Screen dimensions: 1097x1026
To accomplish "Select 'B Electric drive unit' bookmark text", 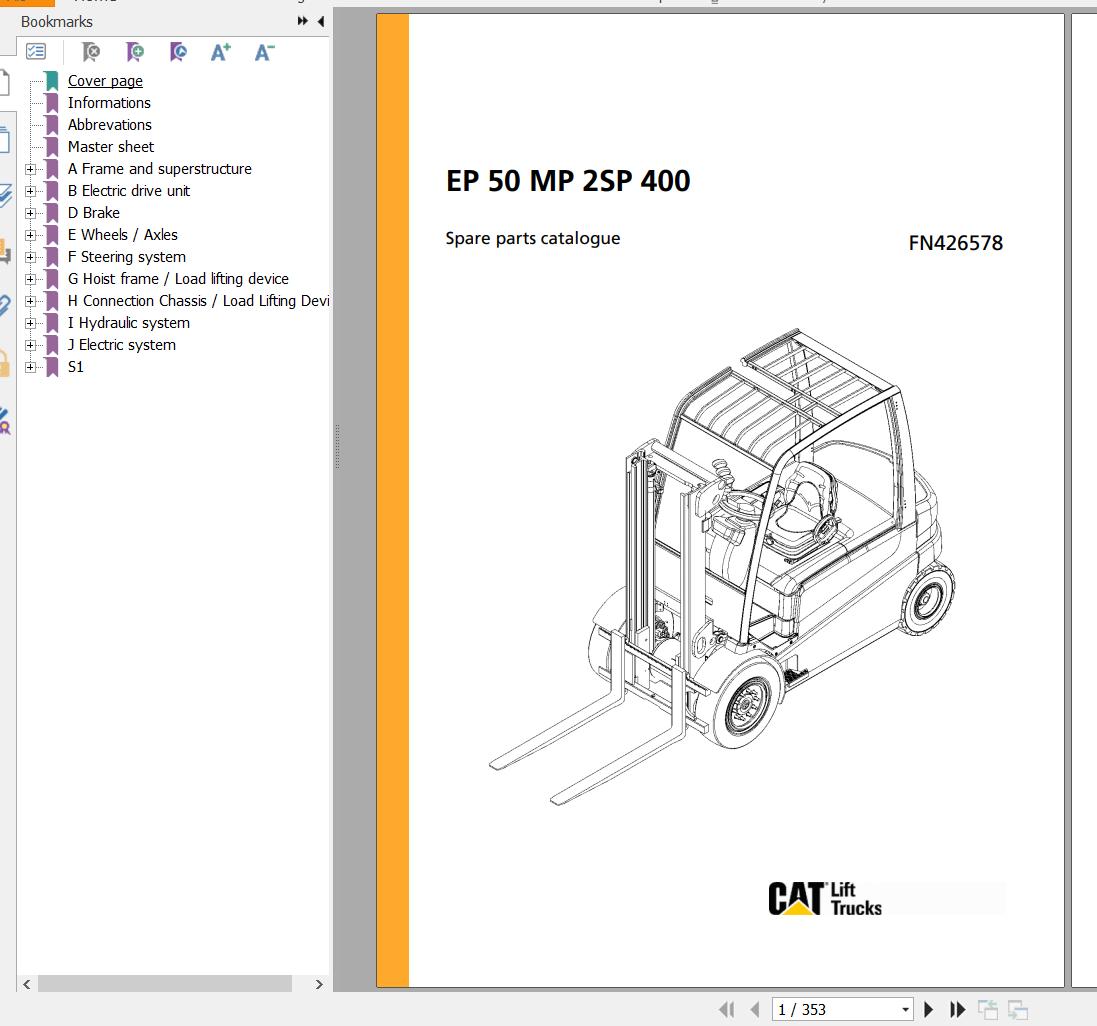I will (x=129, y=191).
